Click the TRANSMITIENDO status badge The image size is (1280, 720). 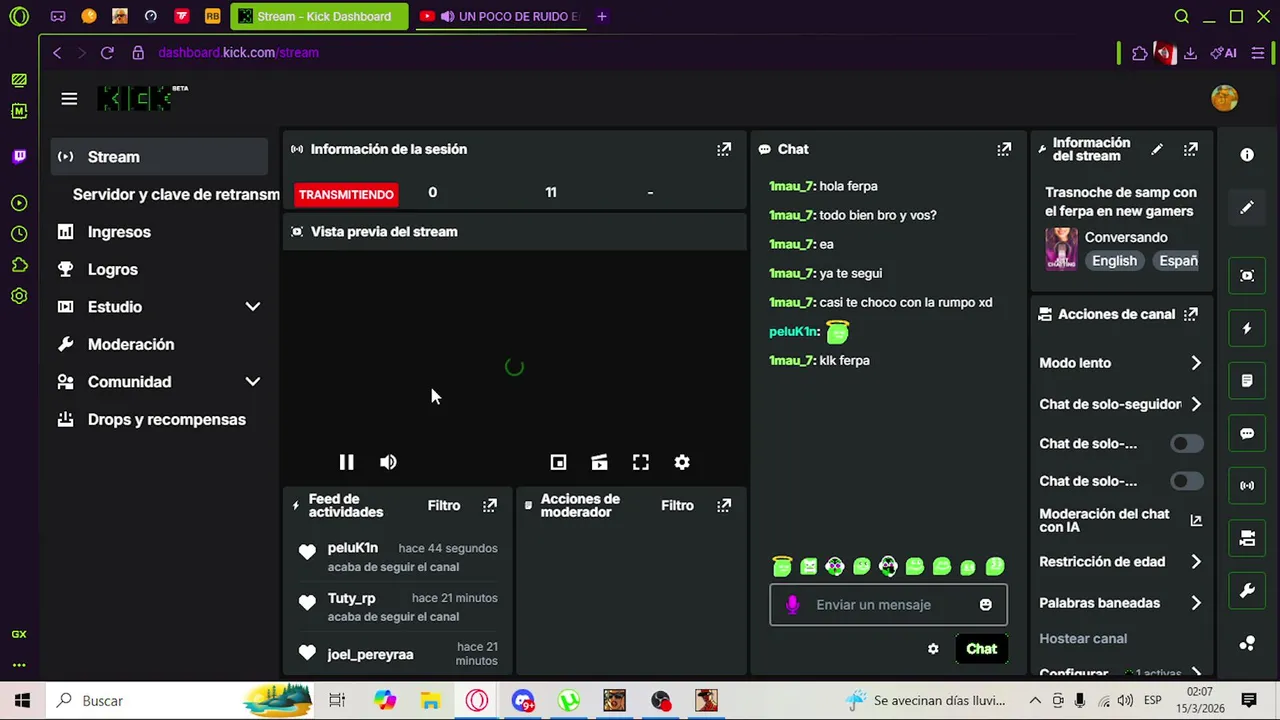click(x=345, y=194)
